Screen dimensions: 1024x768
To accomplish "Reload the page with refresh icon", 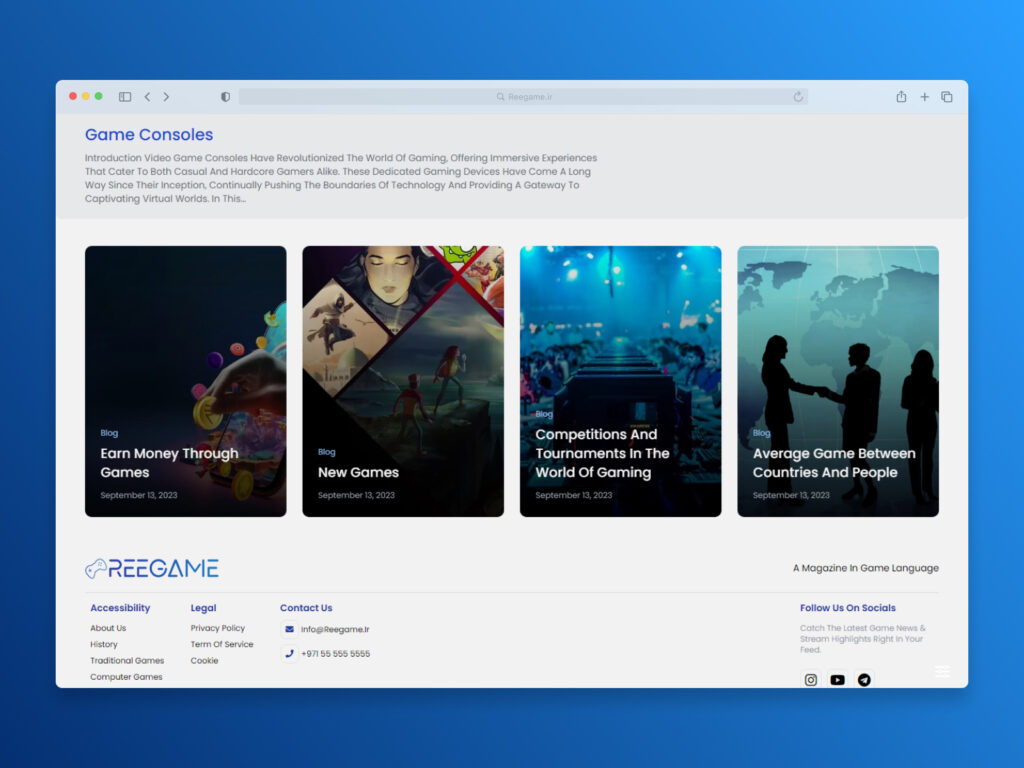I will point(798,97).
